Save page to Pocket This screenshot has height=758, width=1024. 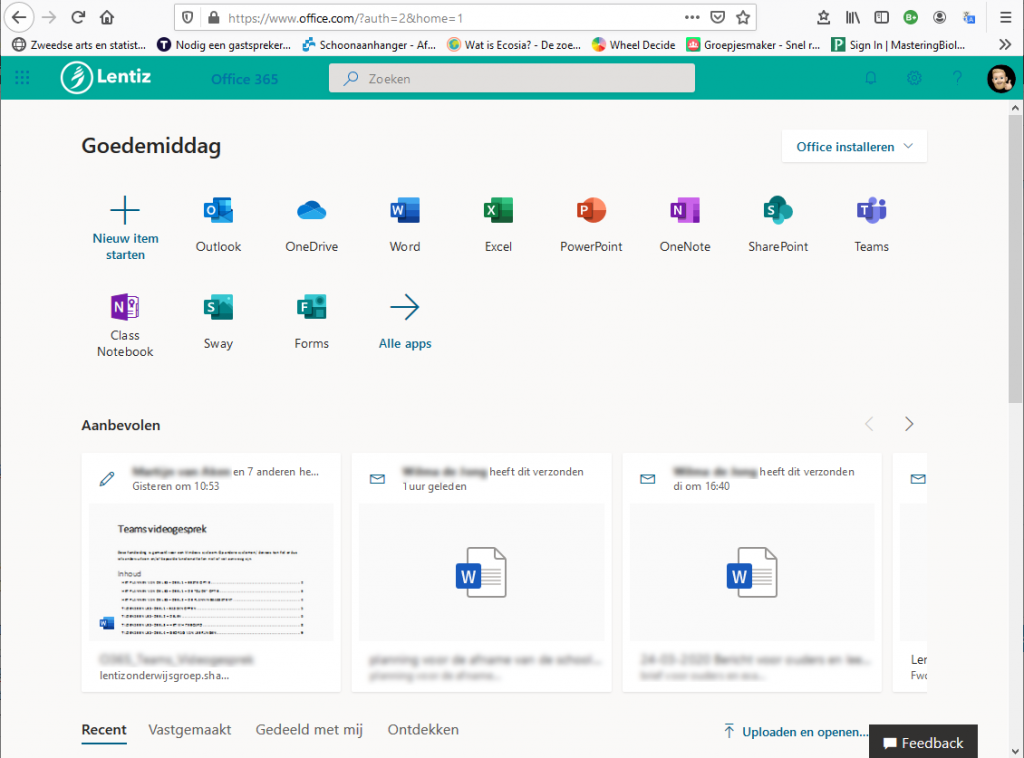point(717,18)
